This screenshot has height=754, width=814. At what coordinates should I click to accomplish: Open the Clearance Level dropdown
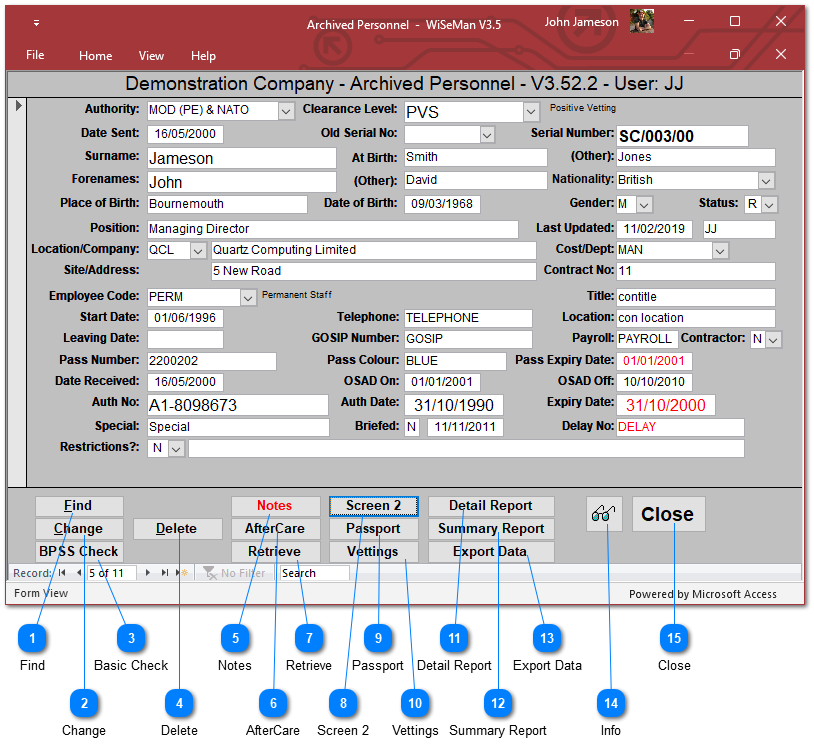tap(531, 111)
